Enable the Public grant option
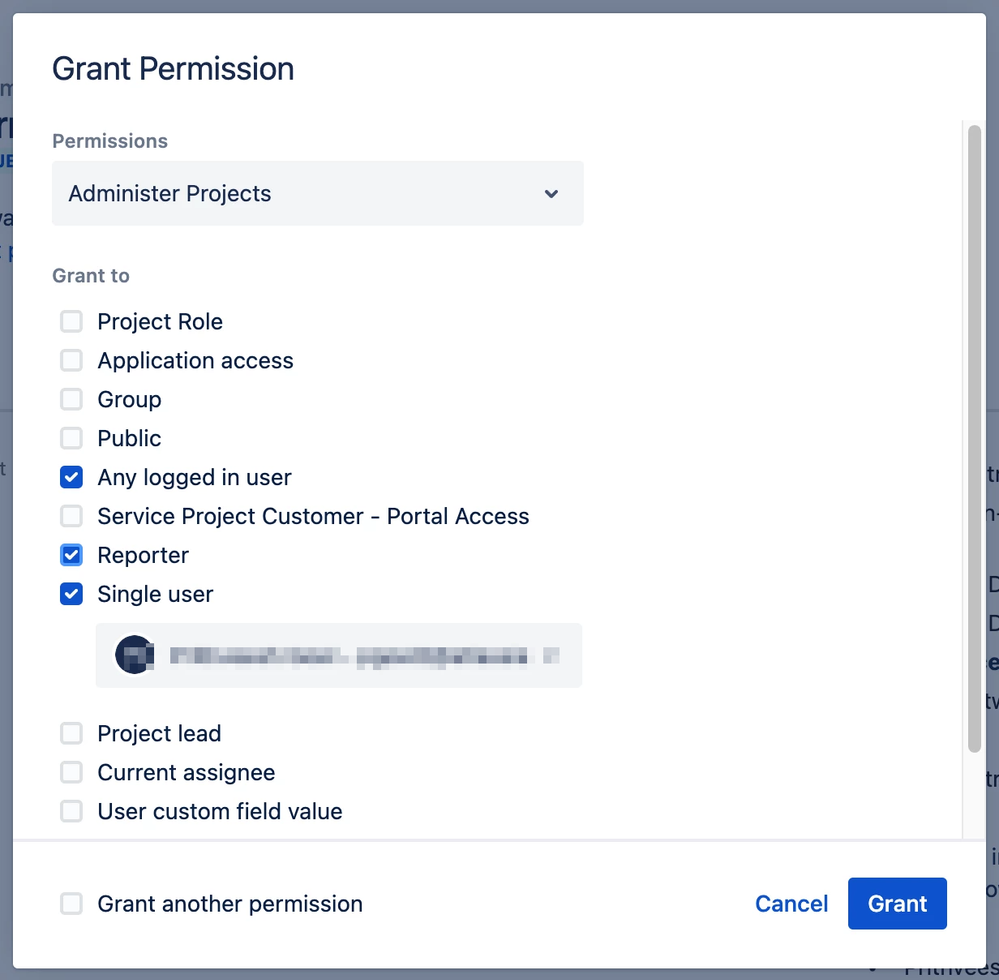Image resolution: width=999 pixels, height=980 pixels. coord(71,438)
